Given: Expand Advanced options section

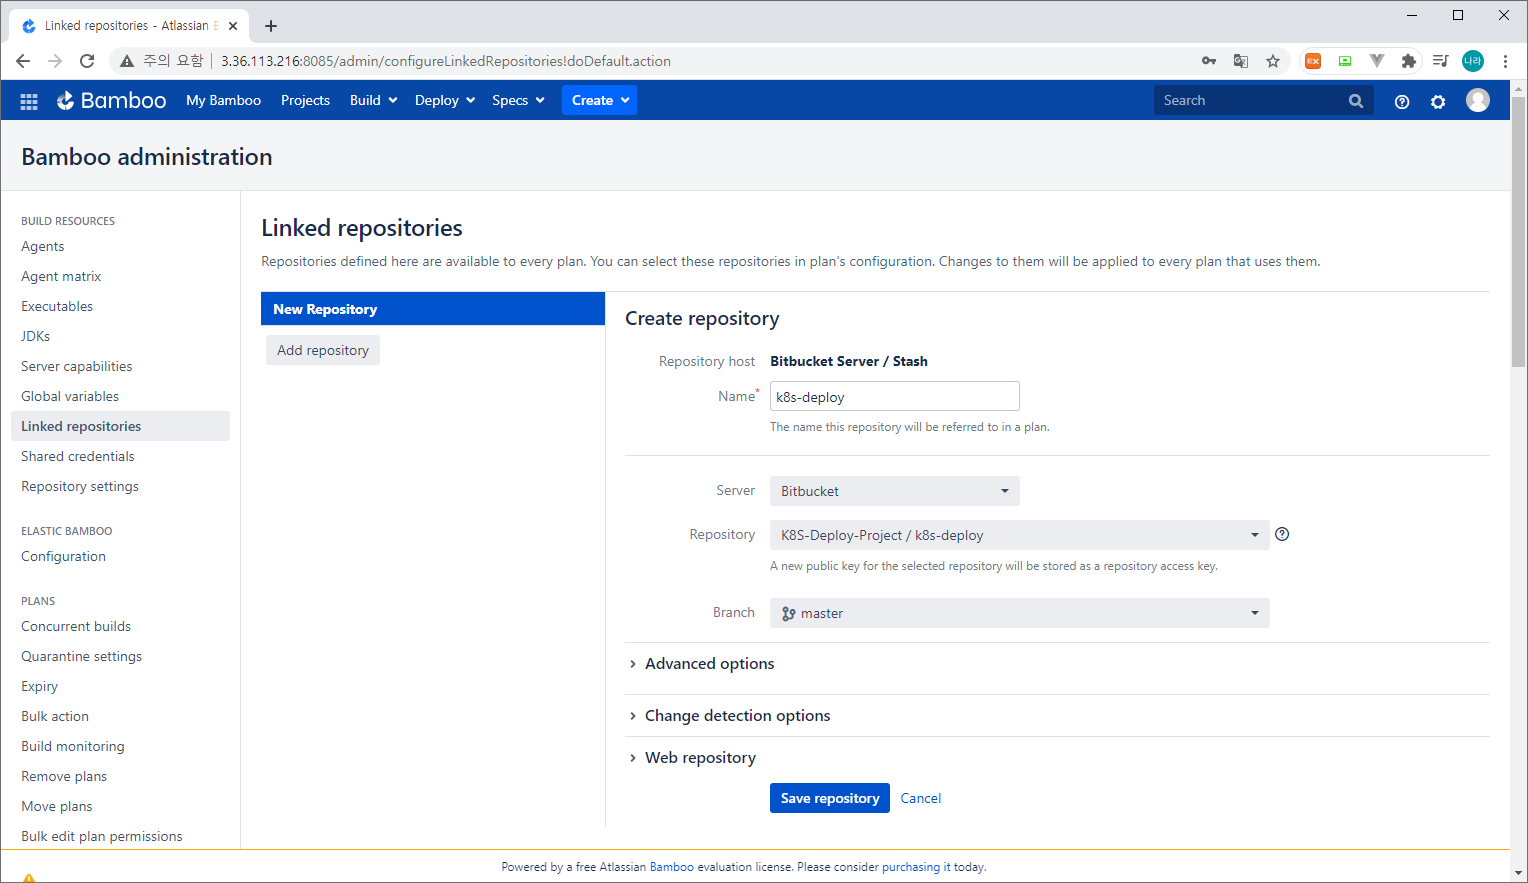Looking at the screenshot, I should [709, 664].
